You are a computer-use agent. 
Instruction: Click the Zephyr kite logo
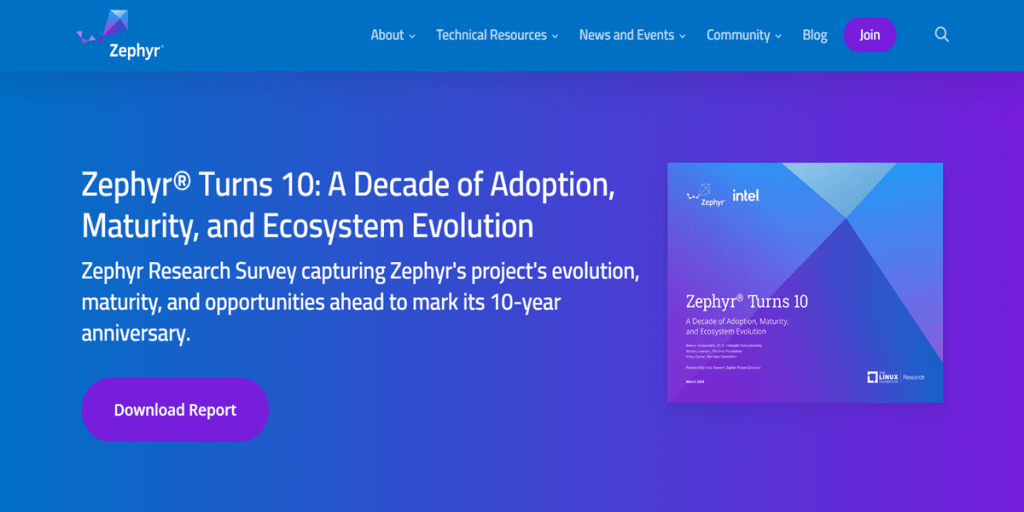pyautogui.click(x=120, y=35)
